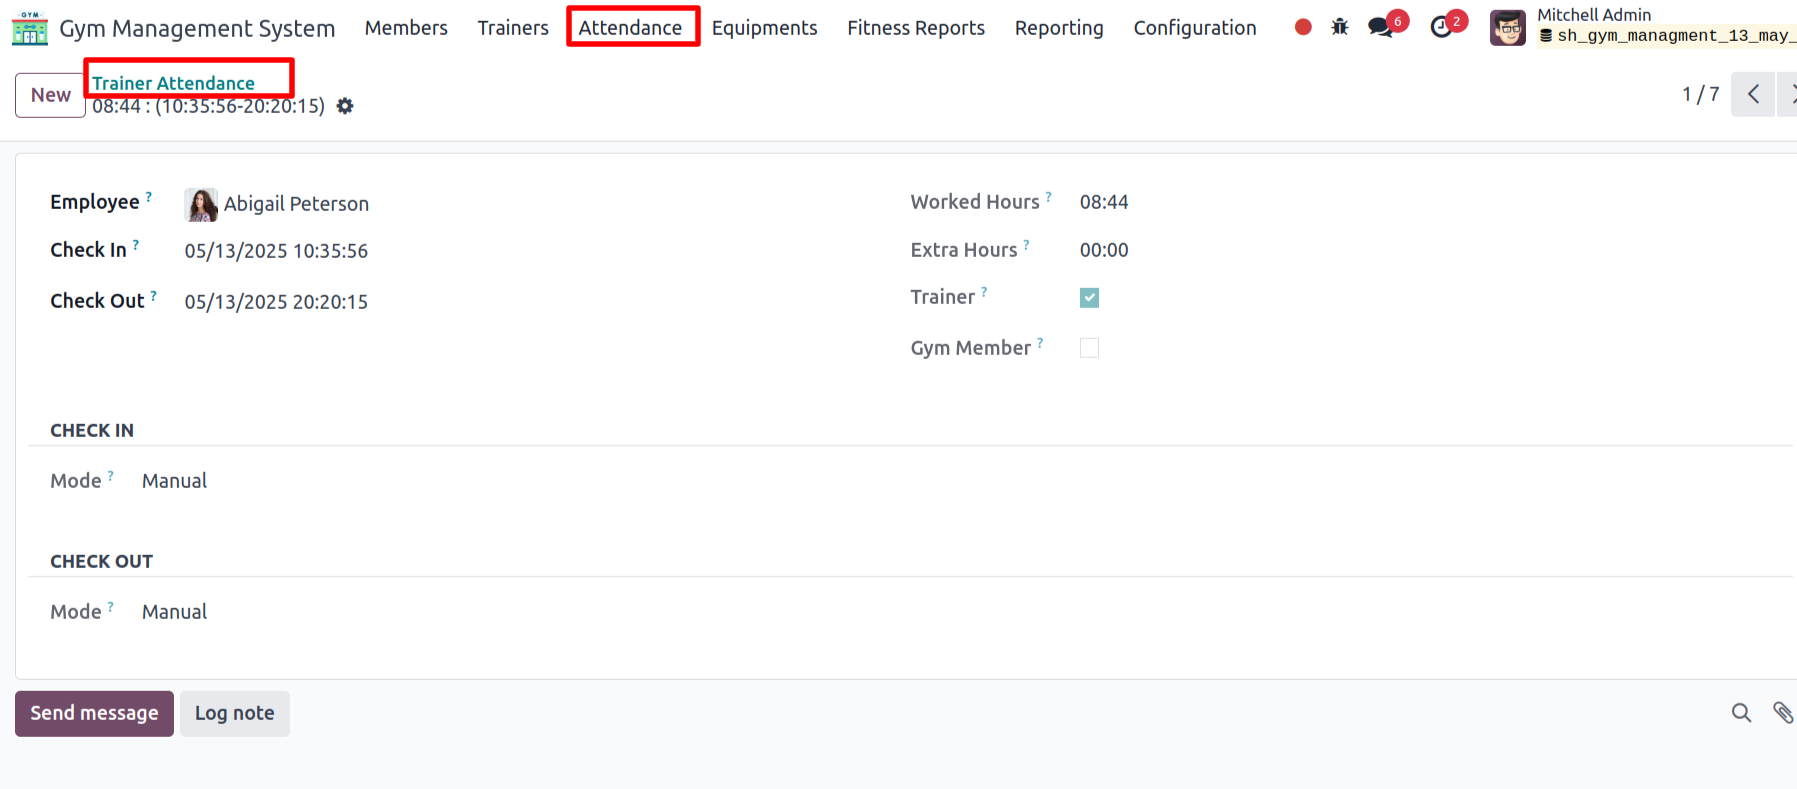Open the gear actions menu
Viewport: 1797px width, 789px height.
[345, 106]
